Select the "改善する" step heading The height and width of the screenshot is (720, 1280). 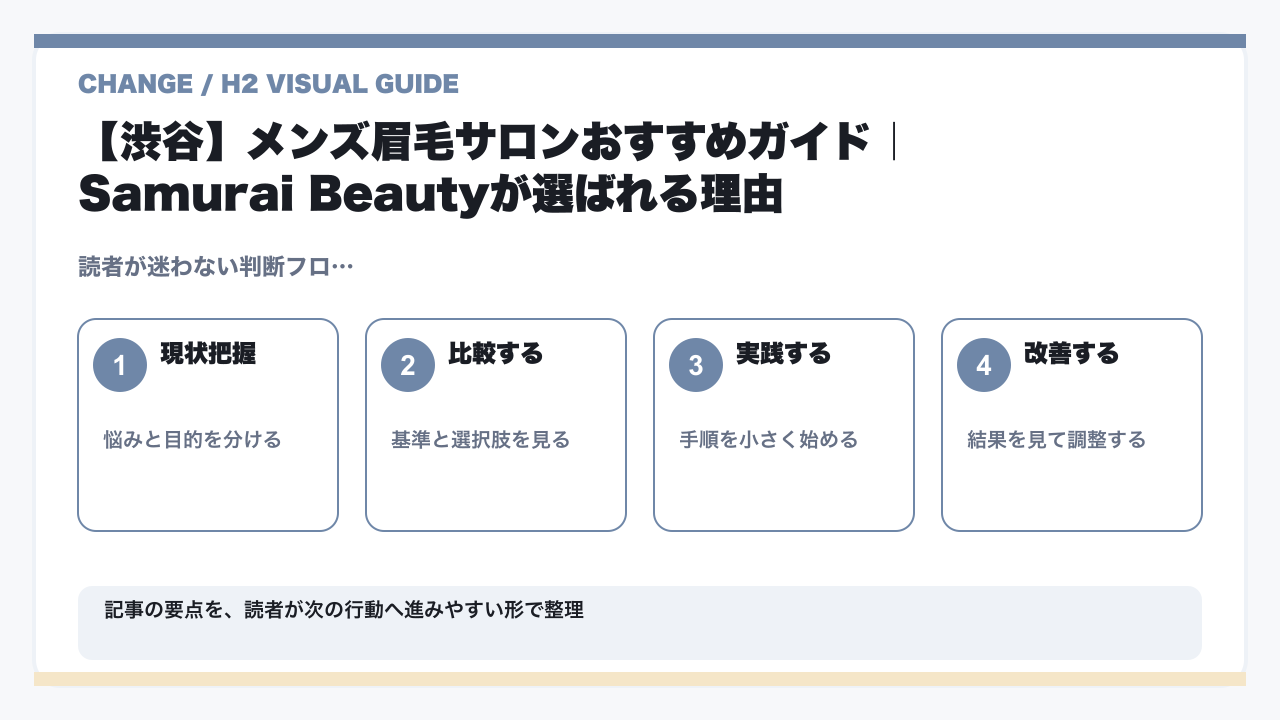click(1072, 353)
